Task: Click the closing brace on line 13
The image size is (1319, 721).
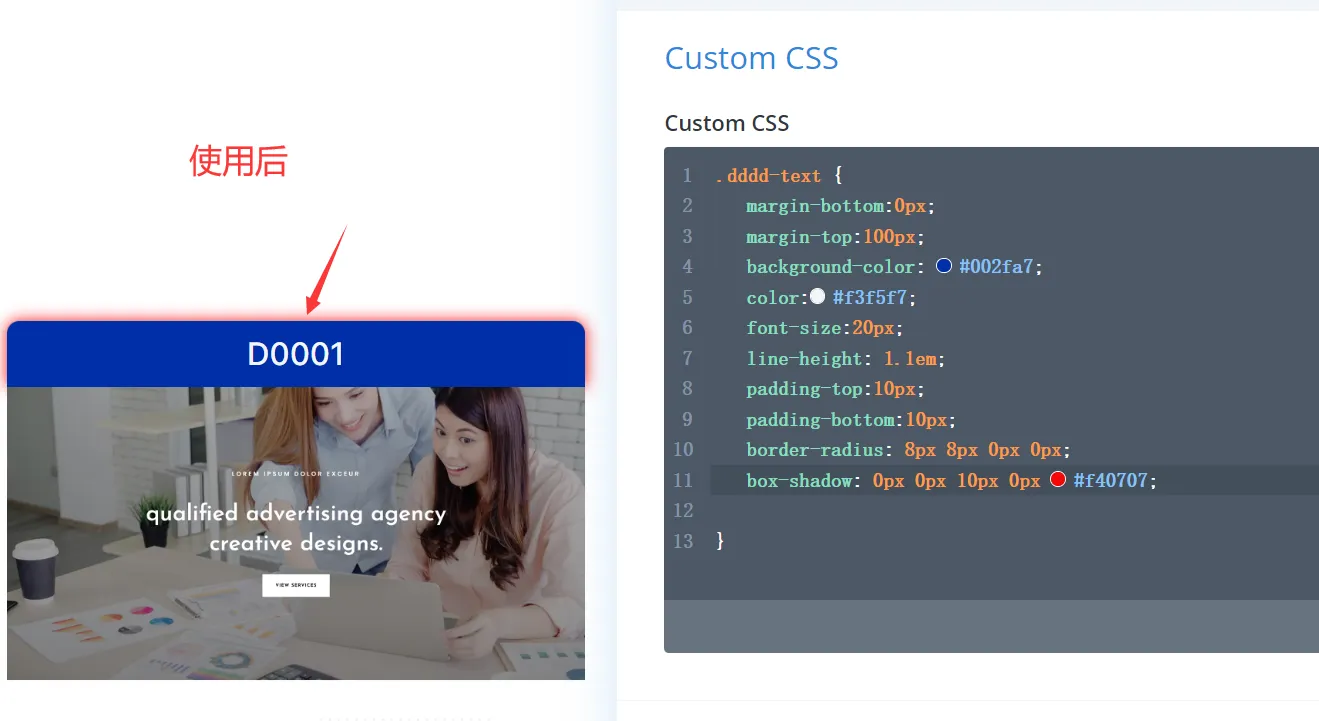Action: [x=719, y=541]
